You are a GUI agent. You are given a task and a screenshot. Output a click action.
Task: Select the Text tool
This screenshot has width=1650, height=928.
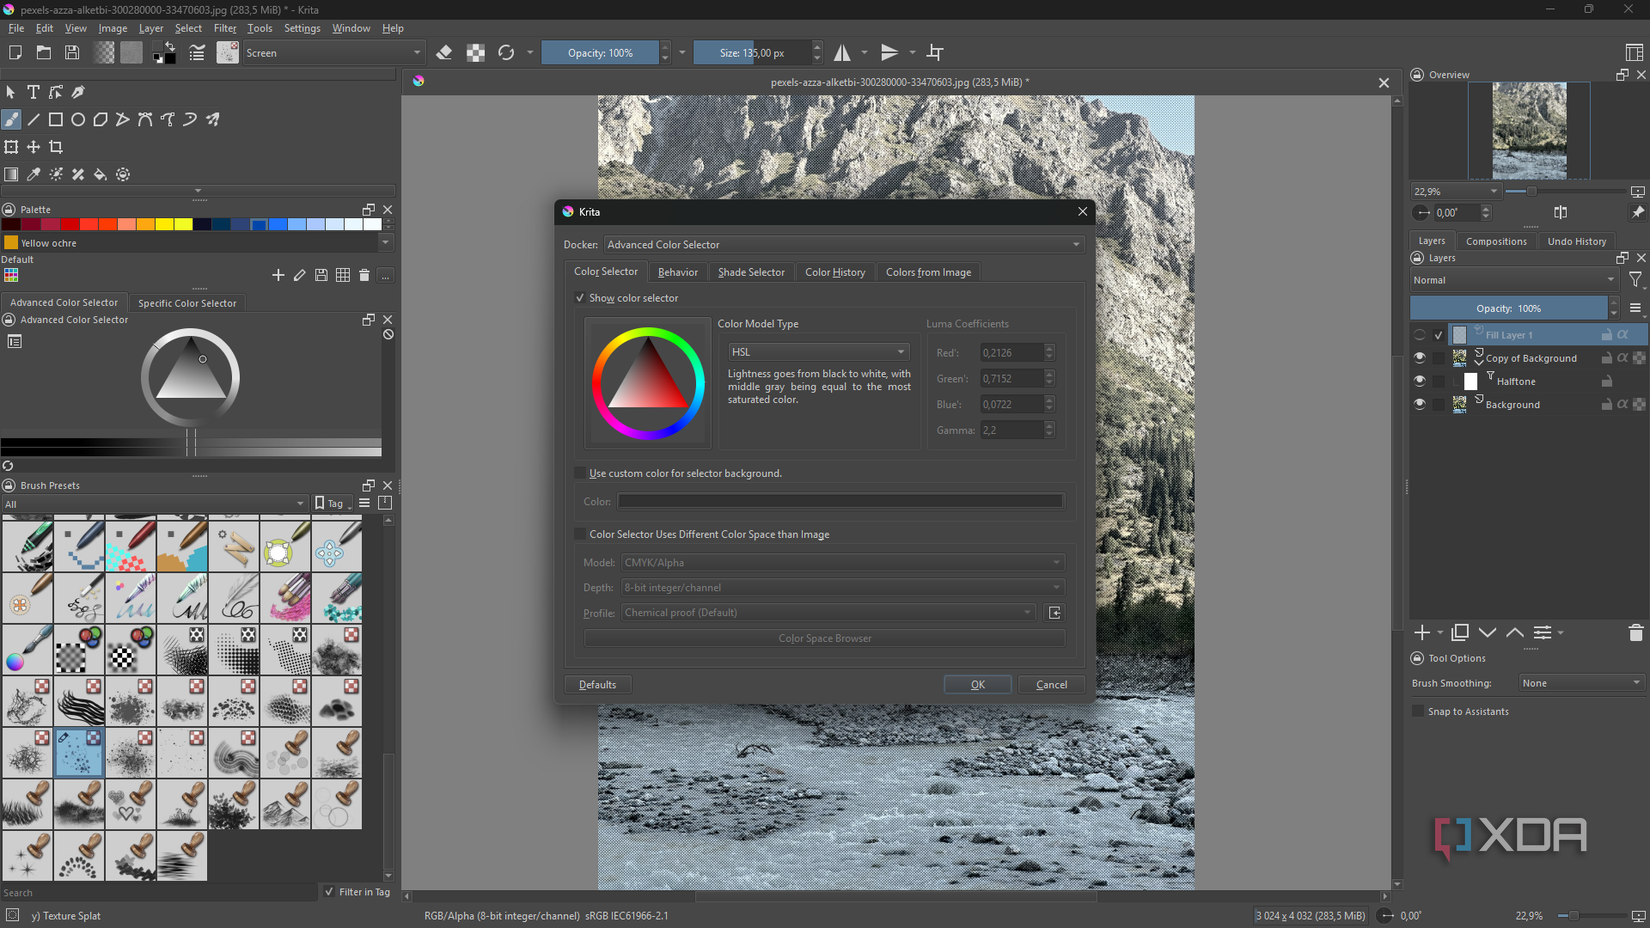coord(33,91)
